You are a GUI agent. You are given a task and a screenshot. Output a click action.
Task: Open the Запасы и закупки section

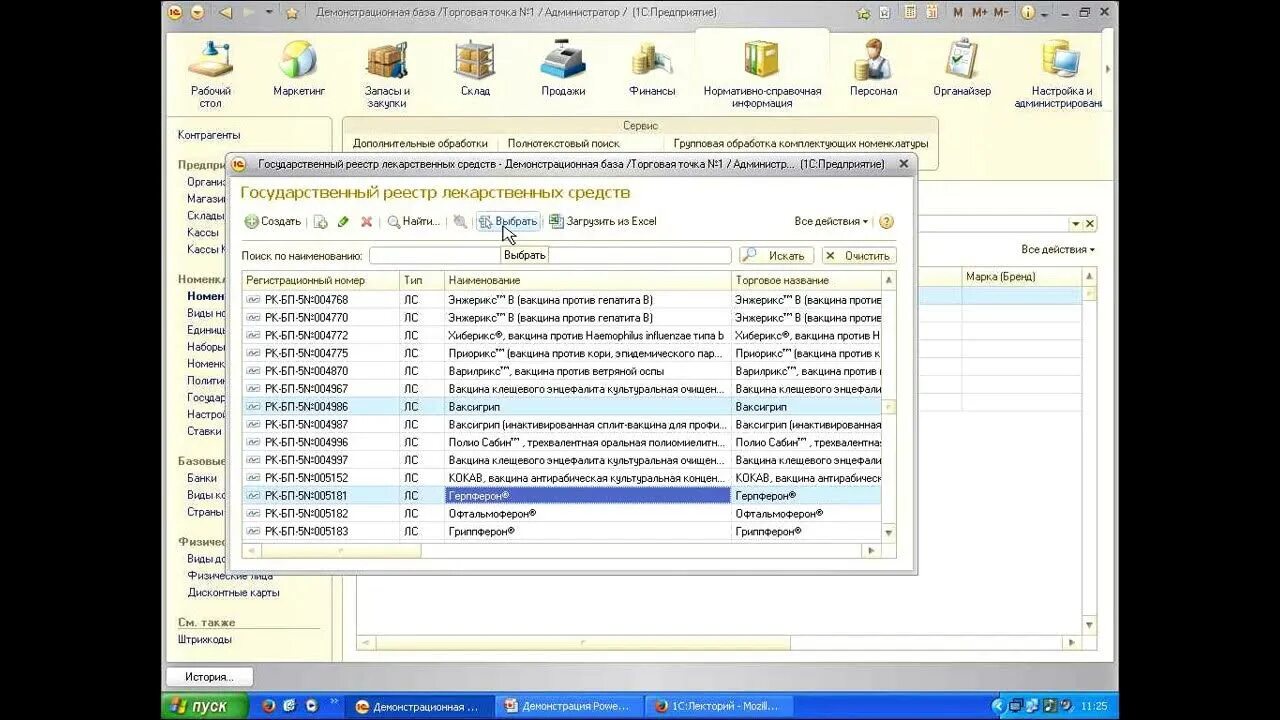click(x=387, y=75)
